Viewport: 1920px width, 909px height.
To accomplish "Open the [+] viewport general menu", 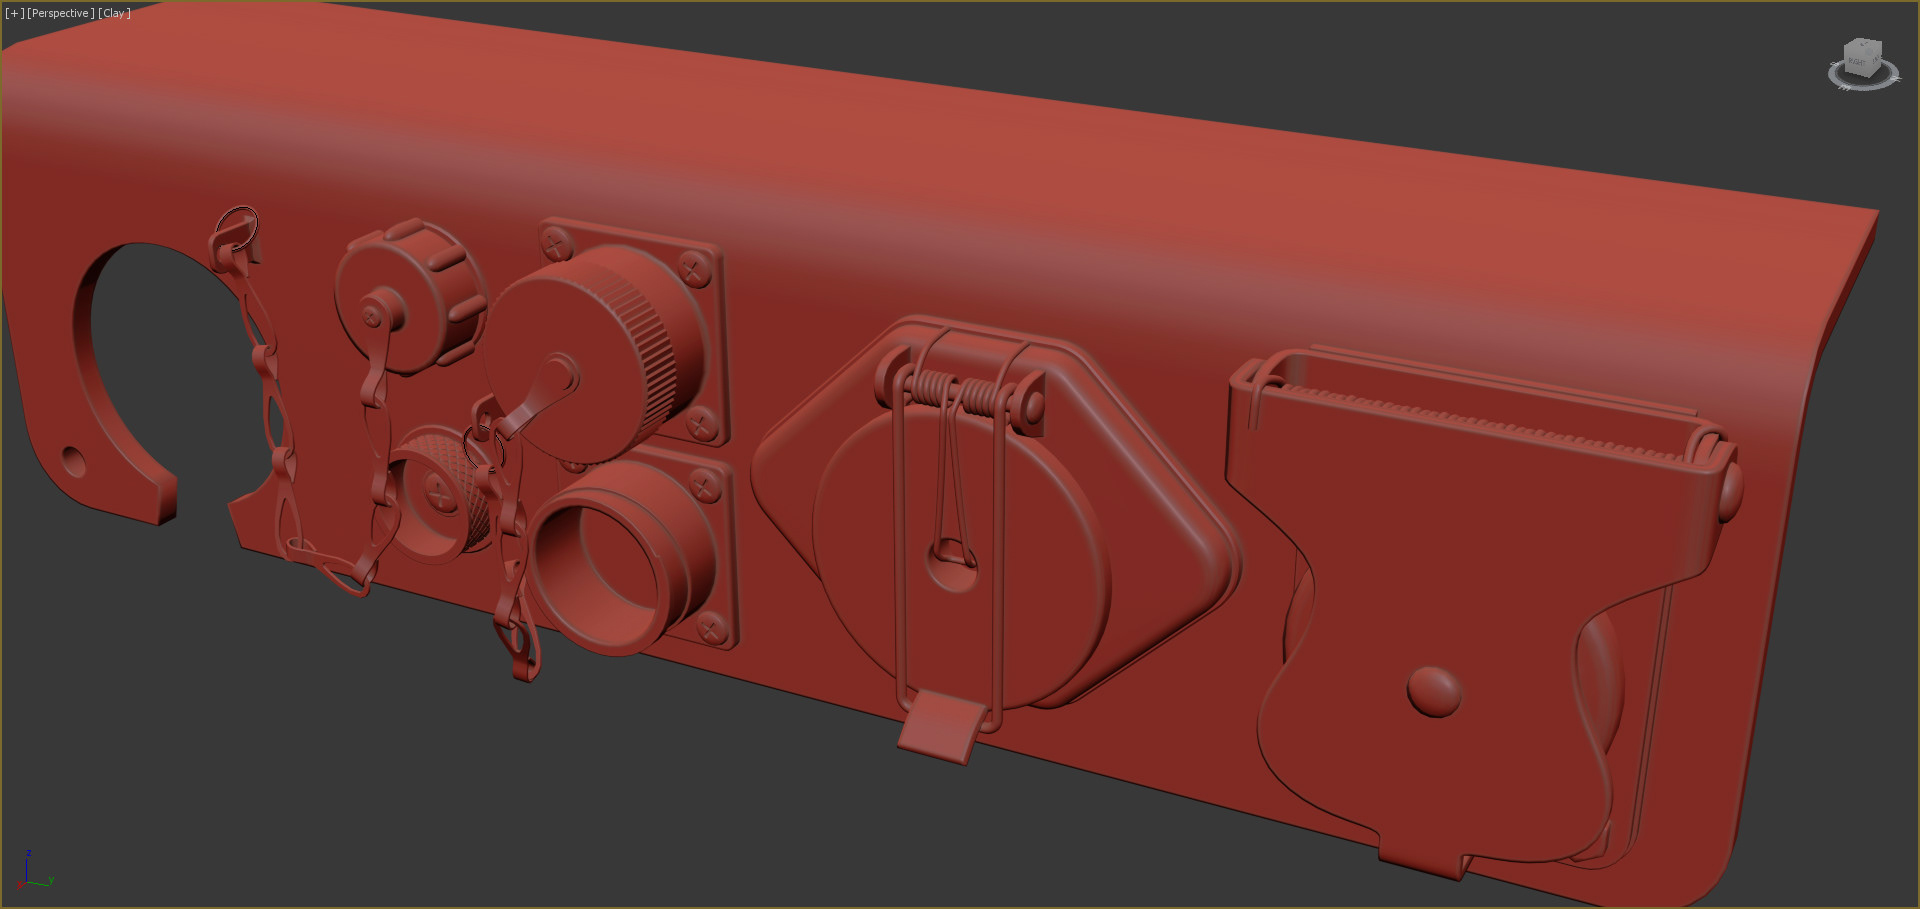I will tap(14, 13).
